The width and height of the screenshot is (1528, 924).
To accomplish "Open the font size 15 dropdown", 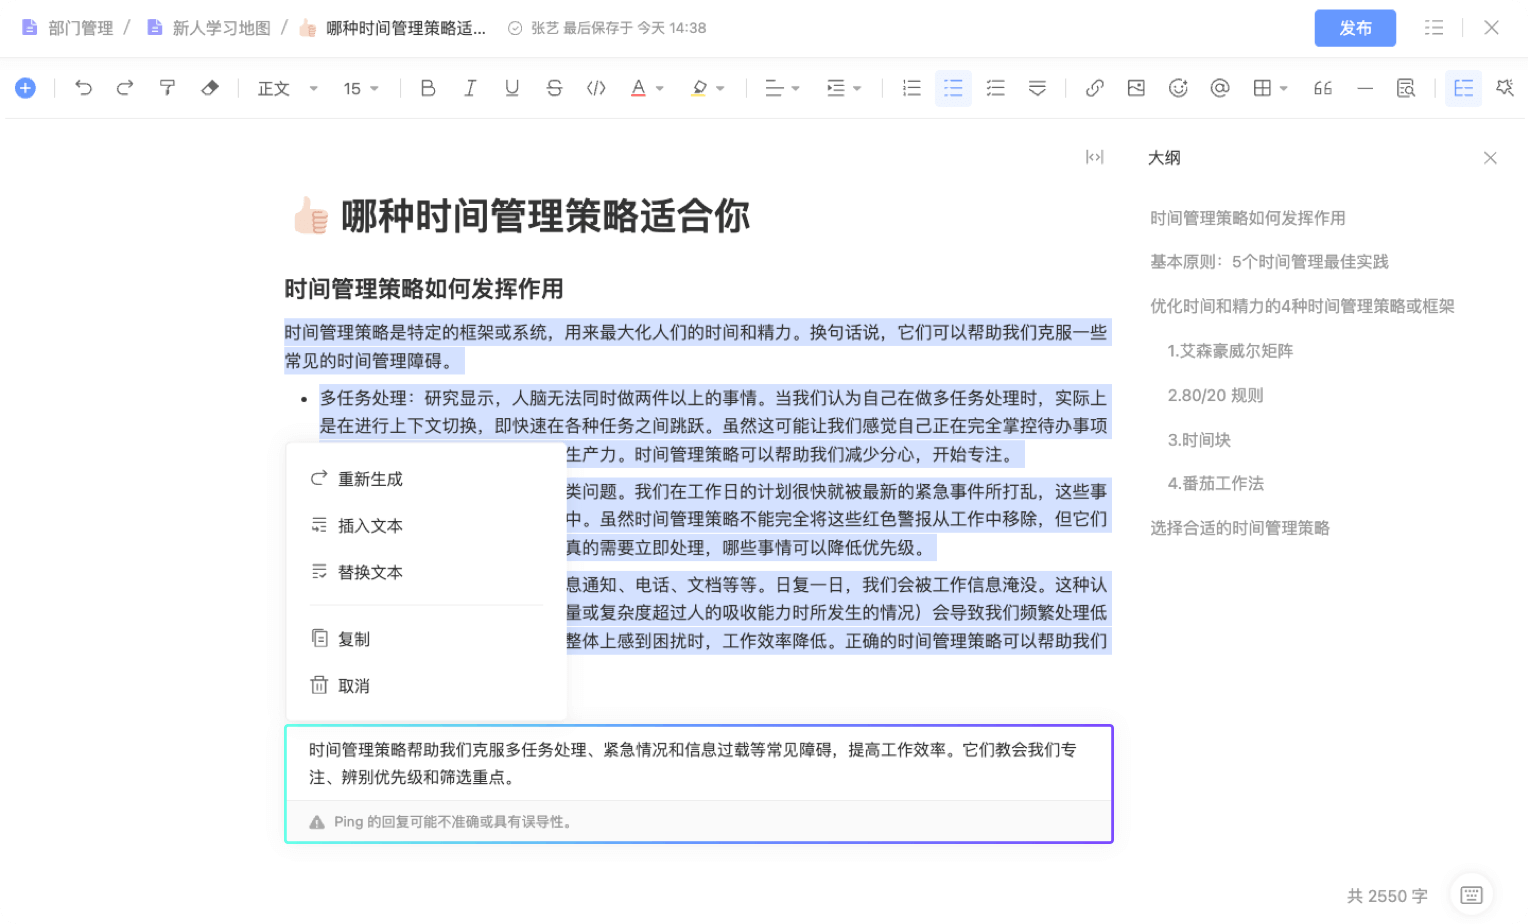I will pos(361,88).
